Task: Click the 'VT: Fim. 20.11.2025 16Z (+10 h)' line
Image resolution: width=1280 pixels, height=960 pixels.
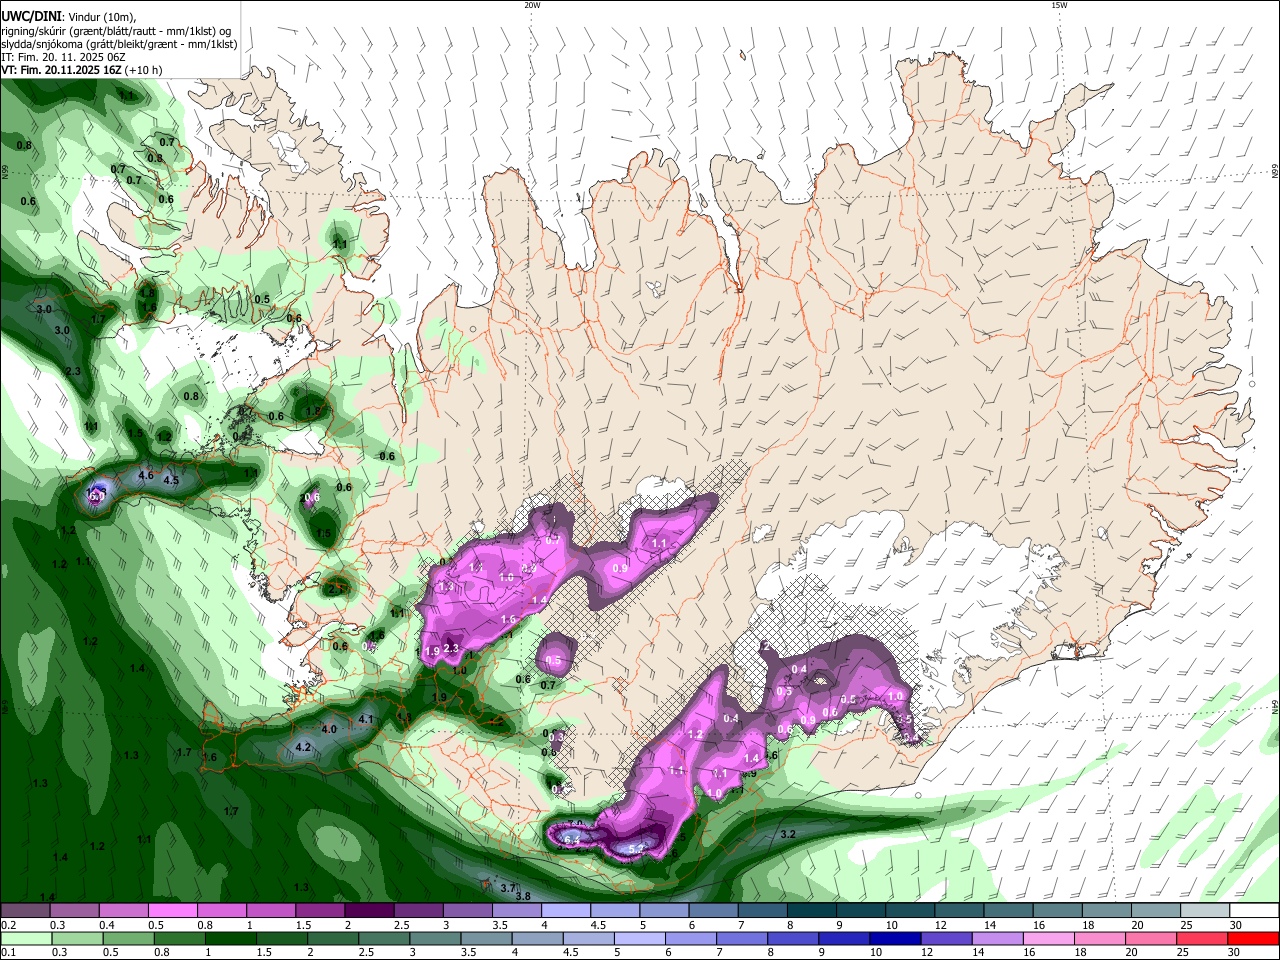Action: tap(82, 70)
